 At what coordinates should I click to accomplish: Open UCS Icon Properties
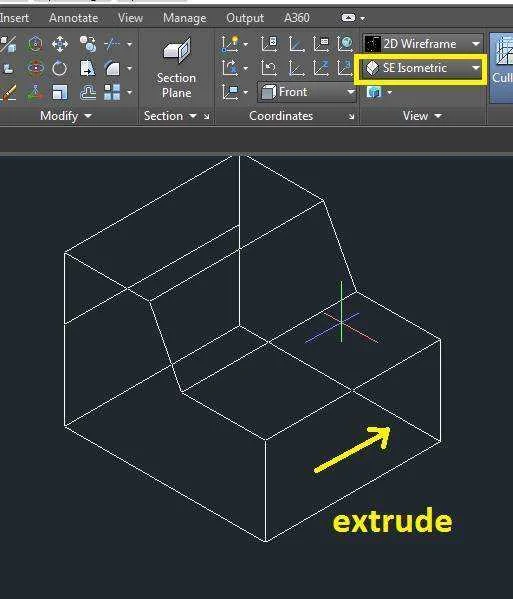pyautogui.click(x=269, y=44)
